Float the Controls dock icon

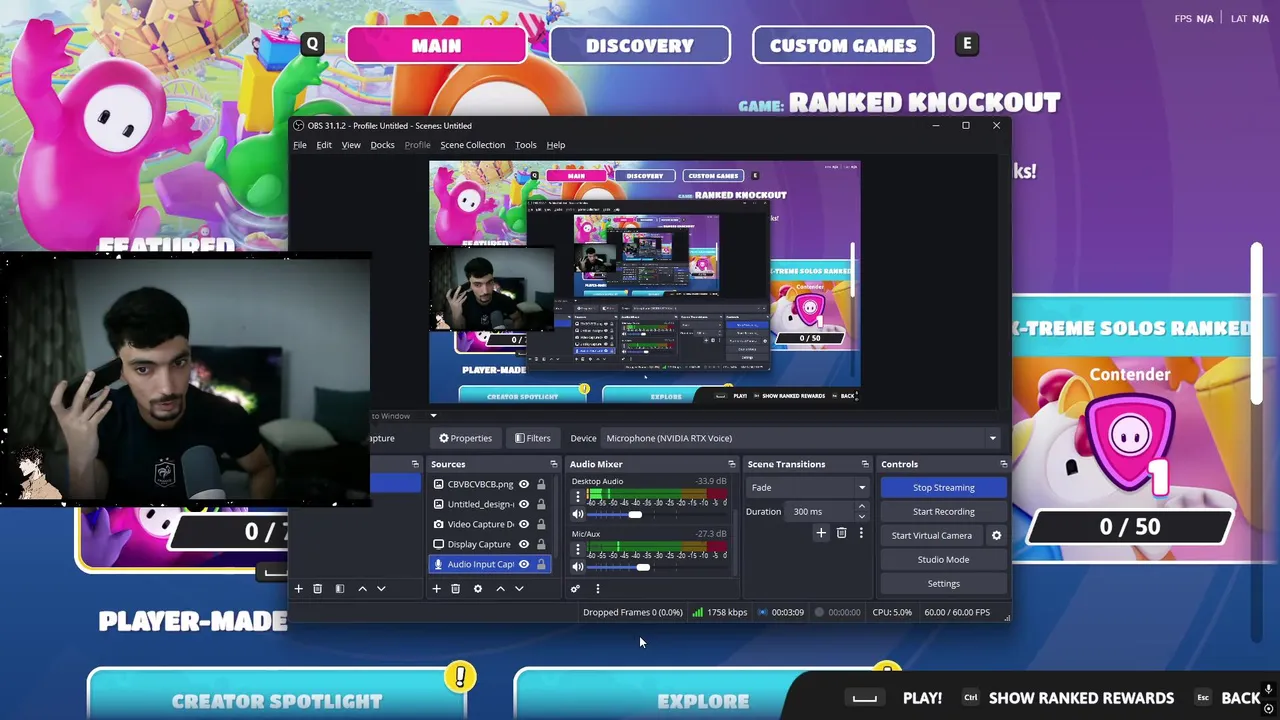click(1003, 464)
